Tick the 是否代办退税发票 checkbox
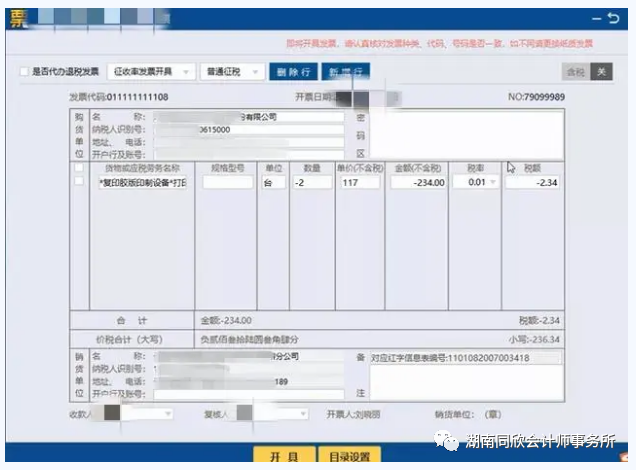Viewport: 636px width, 470px height. coord(24,72)
